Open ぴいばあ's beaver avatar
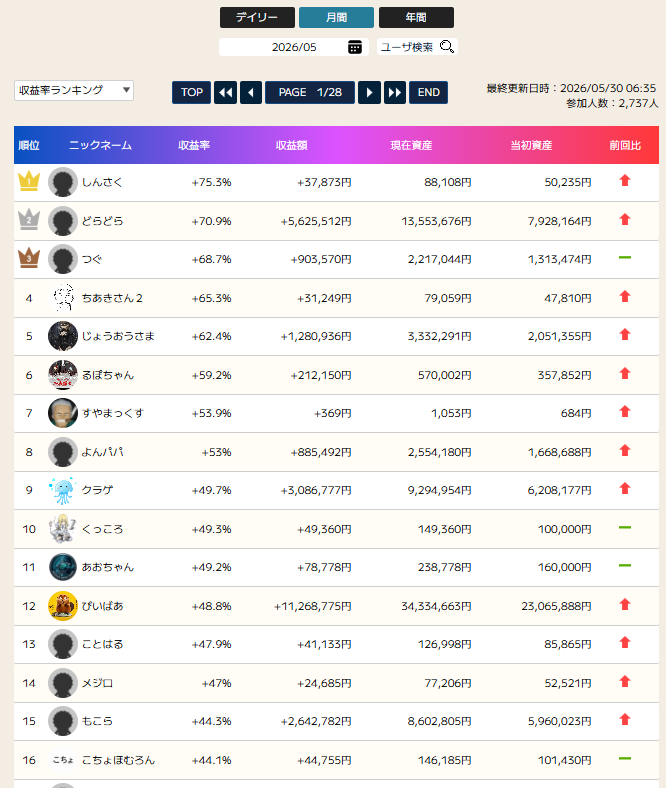 point(63,606)
